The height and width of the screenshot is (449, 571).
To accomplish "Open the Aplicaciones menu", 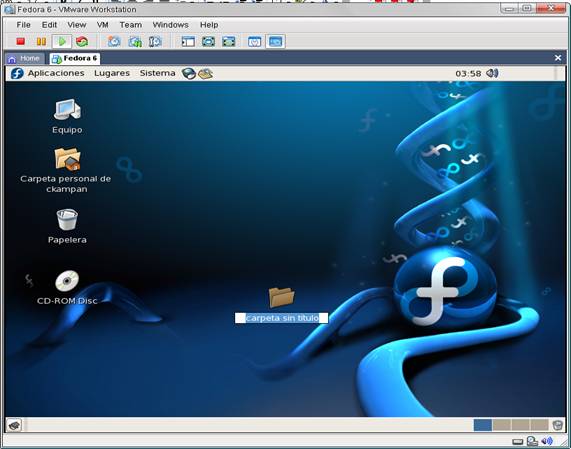I will point(56,73).
